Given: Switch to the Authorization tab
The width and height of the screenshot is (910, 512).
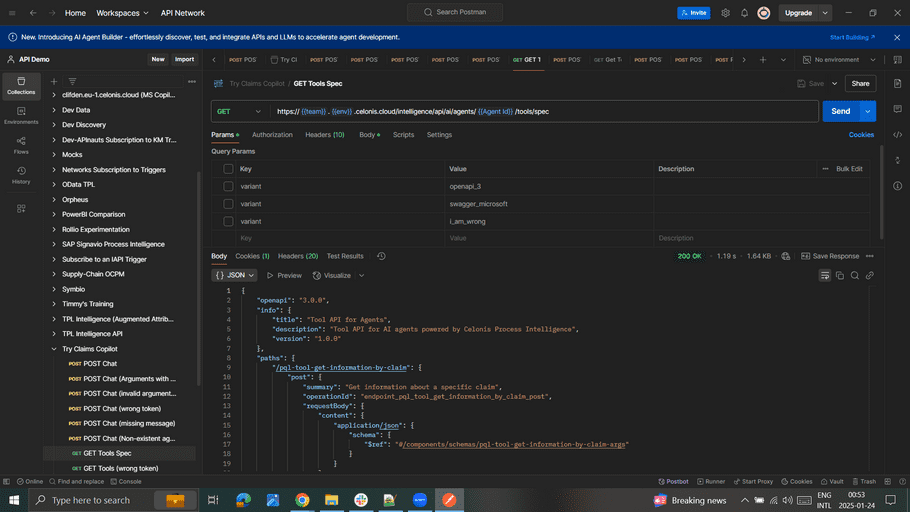Looking at the screenshot, I should click(x=272, y=134).
